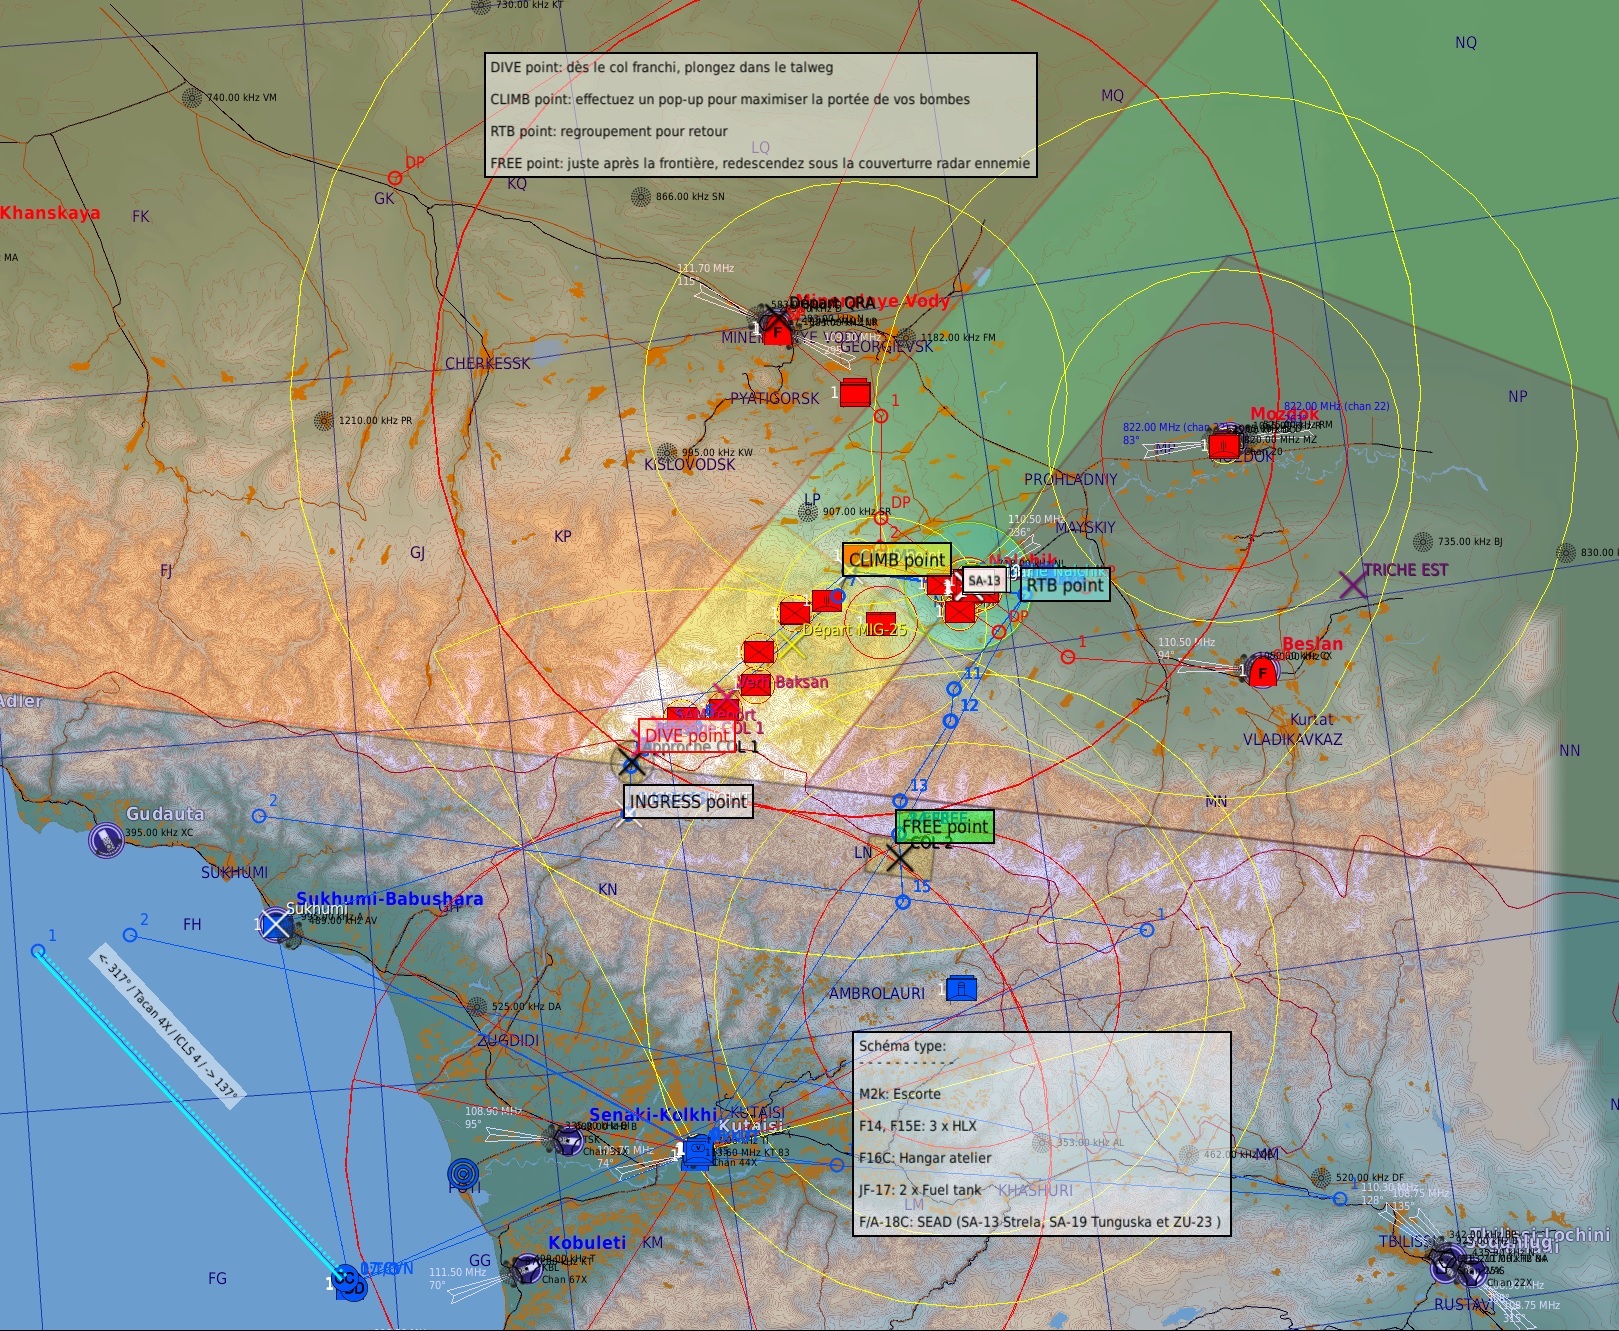1619x1331 pixels.
Task: Select the briefing line starting "FREE point: juste après"
Action: coord(760,163)
